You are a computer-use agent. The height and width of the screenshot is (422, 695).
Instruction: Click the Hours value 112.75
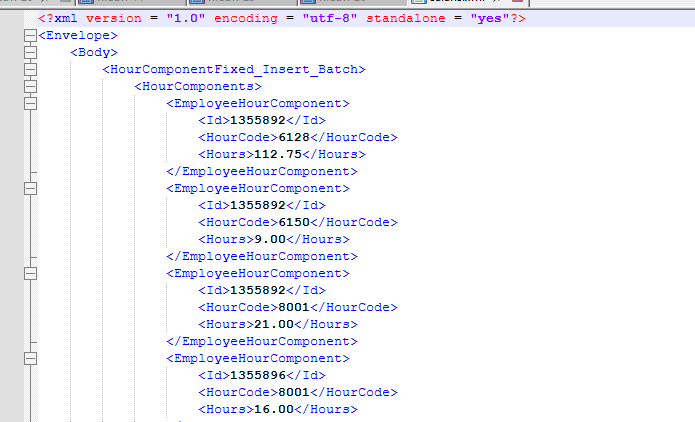[x=278, y=154]
